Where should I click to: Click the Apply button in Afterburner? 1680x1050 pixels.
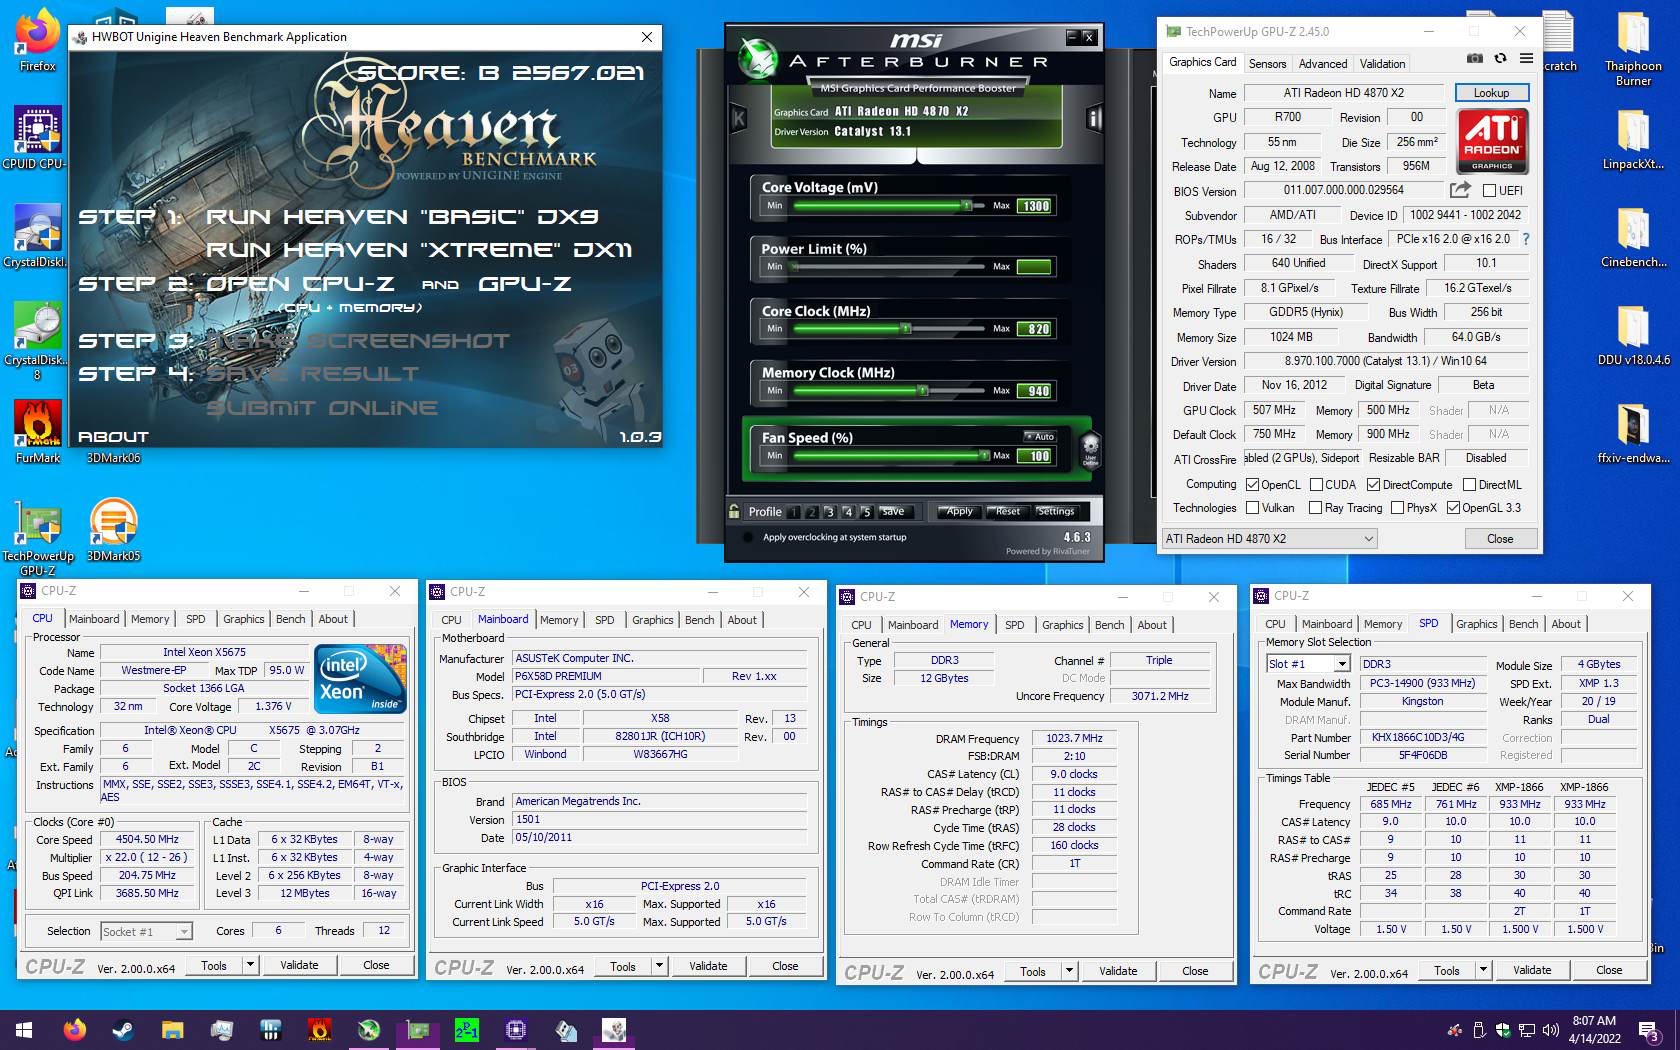coord(958,511)
